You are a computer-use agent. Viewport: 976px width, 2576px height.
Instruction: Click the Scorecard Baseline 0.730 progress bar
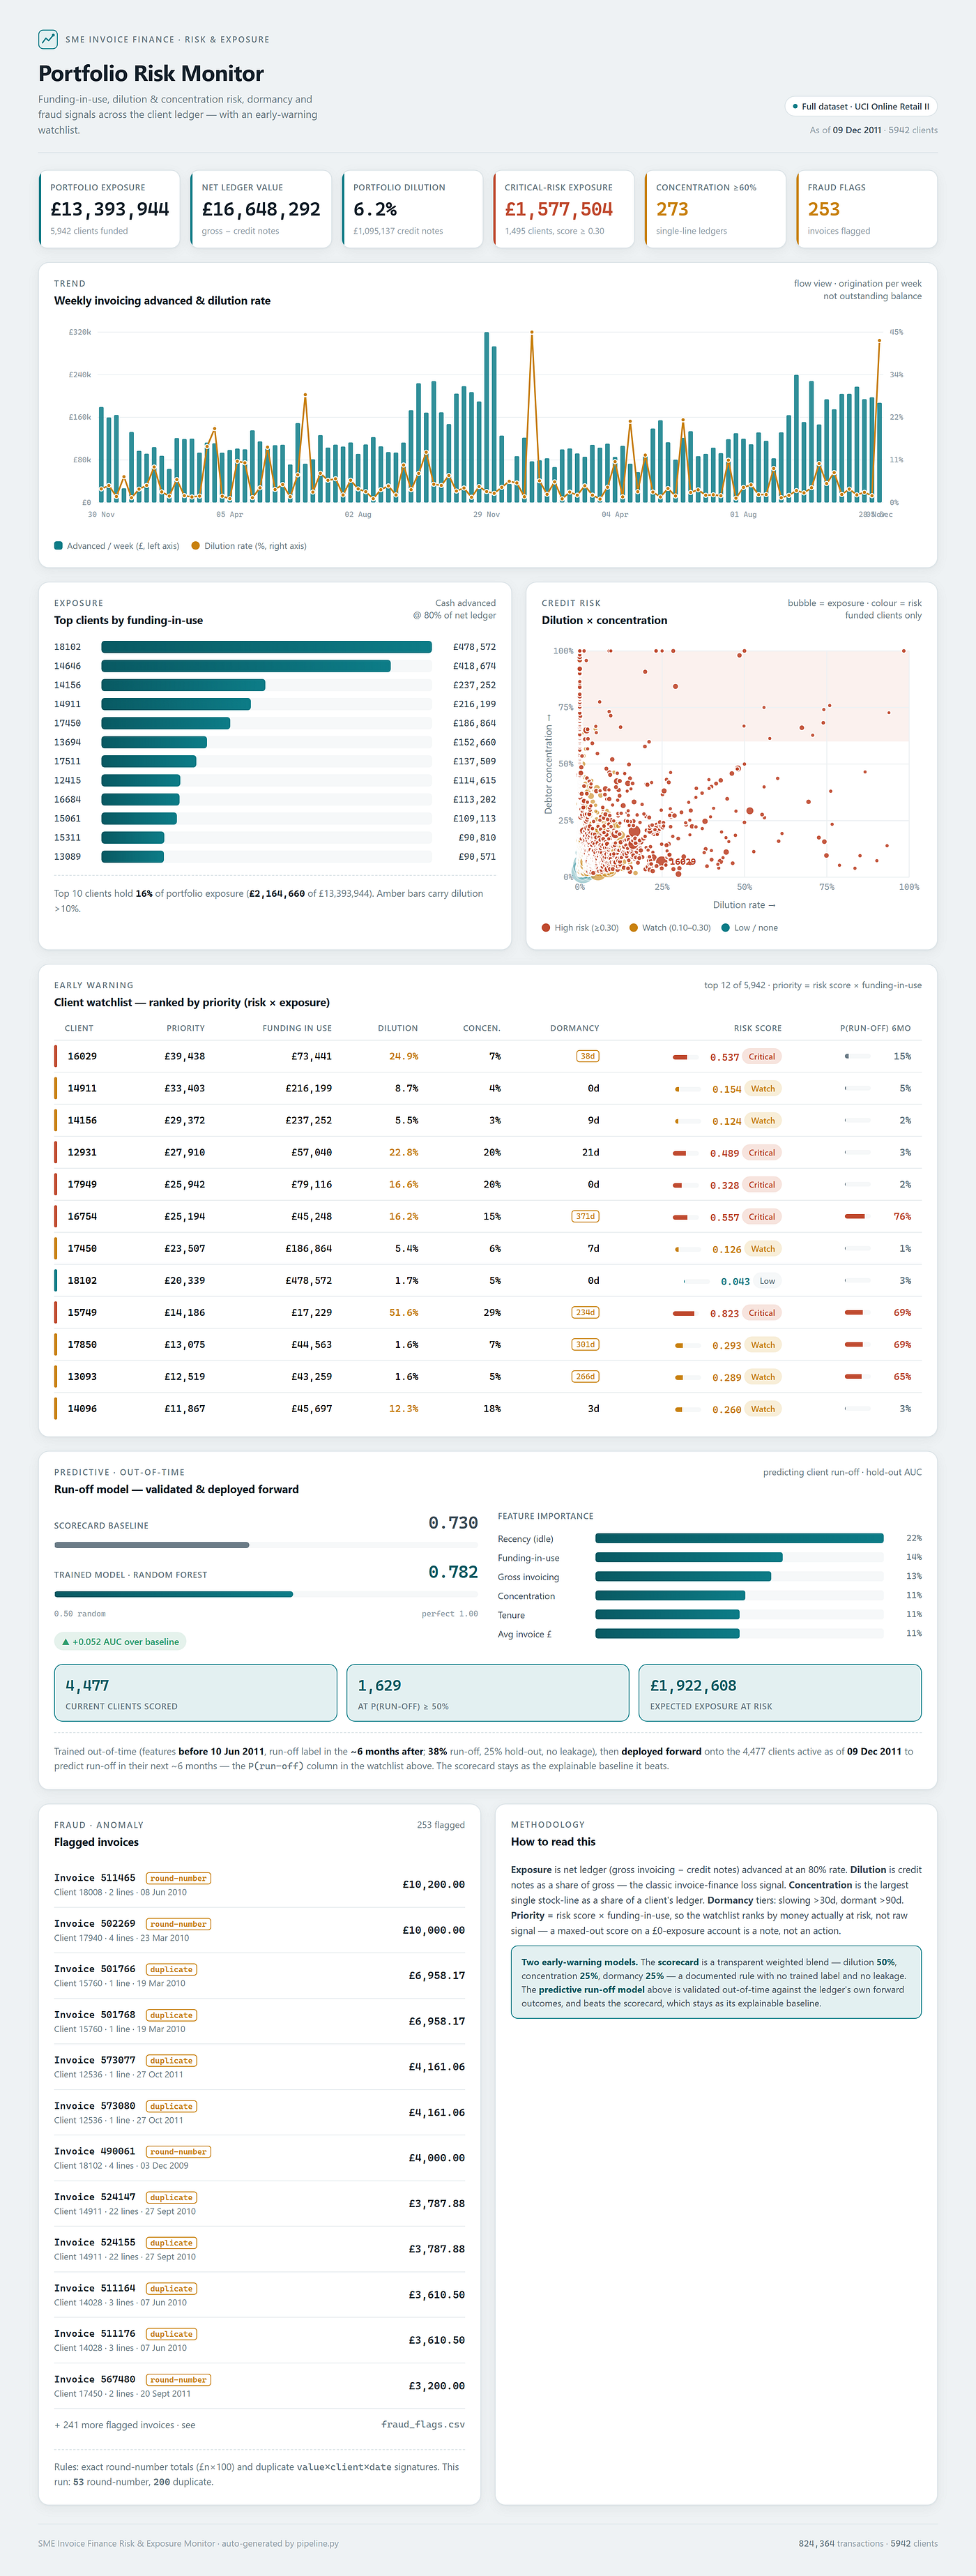(x=266, y=1545)
